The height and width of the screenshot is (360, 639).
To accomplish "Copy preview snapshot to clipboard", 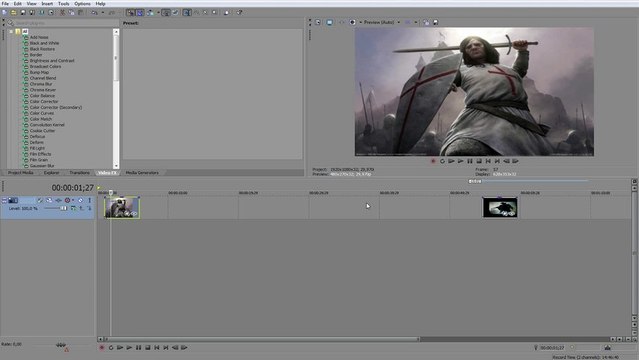I will 426,22.
